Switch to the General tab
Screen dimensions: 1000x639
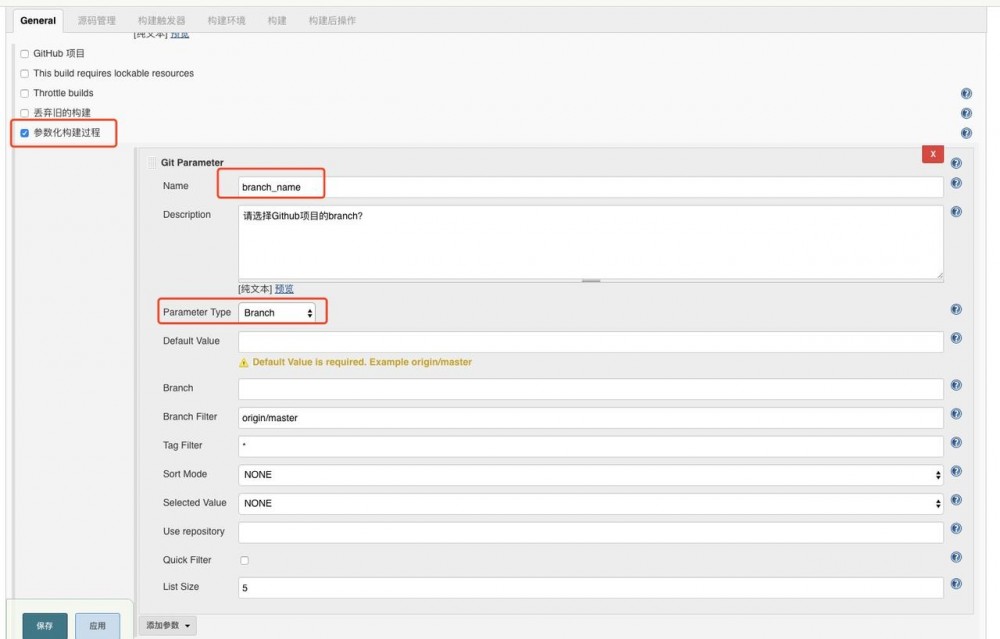[38, 20]
